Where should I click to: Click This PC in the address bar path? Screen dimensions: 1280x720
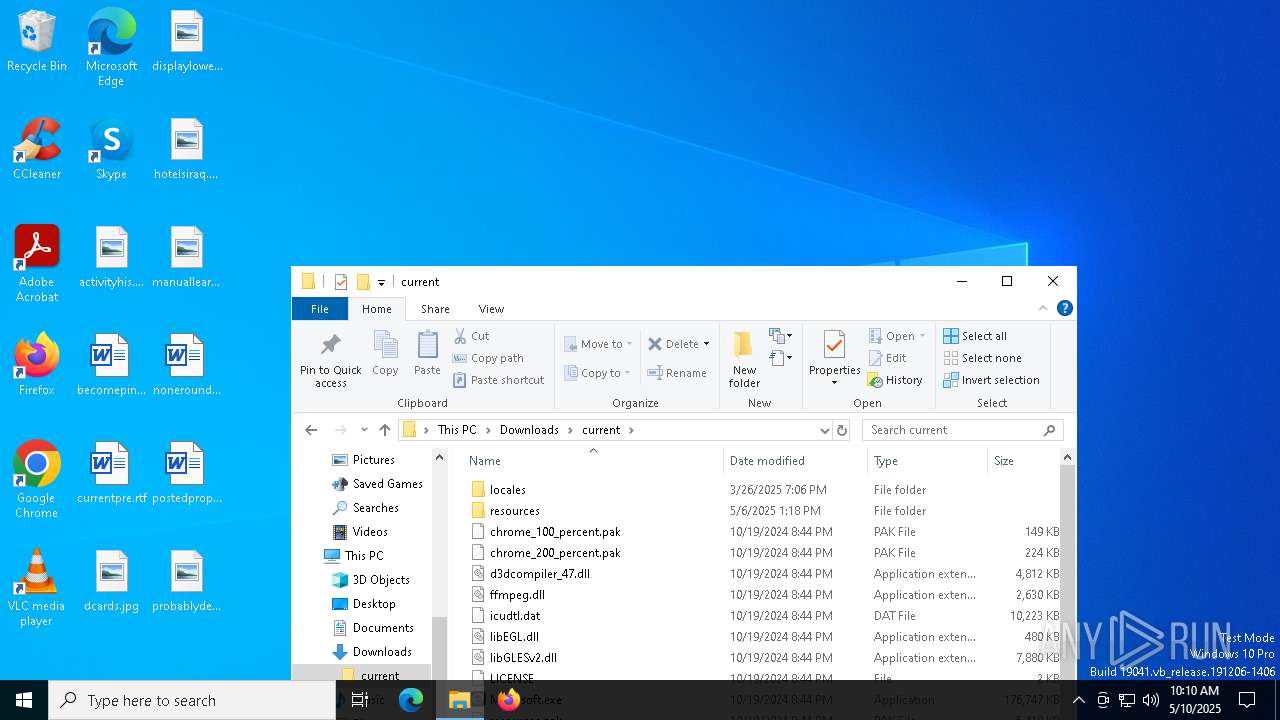tap(457, 430)
